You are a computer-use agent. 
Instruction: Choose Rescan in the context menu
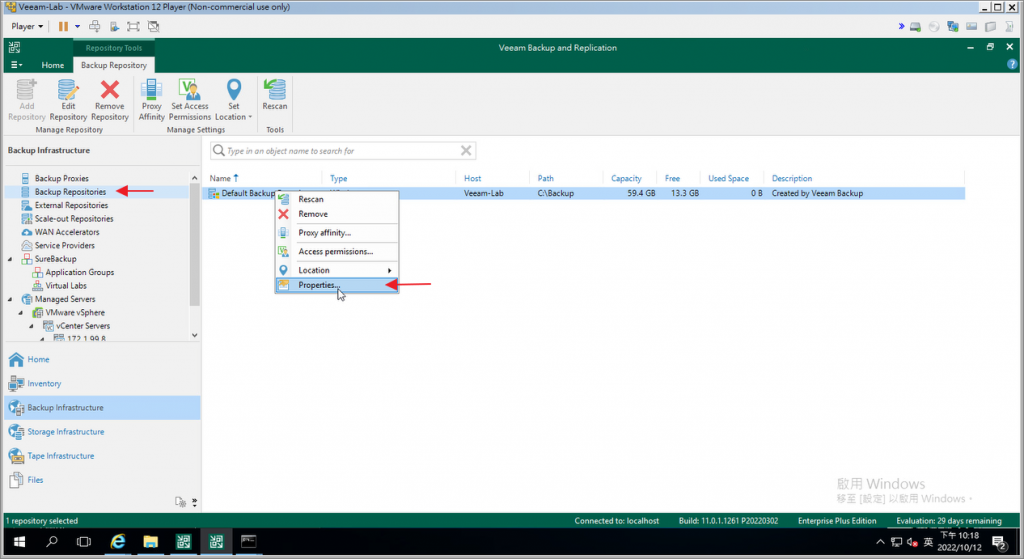tap(336, 199)
